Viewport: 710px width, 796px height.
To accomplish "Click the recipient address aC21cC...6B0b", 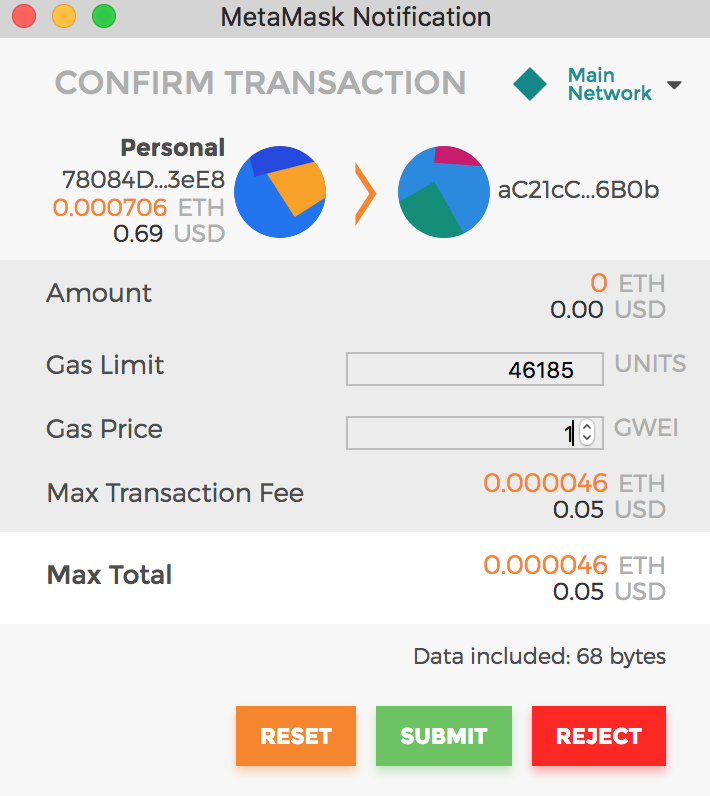I will (x=579, y=190).
